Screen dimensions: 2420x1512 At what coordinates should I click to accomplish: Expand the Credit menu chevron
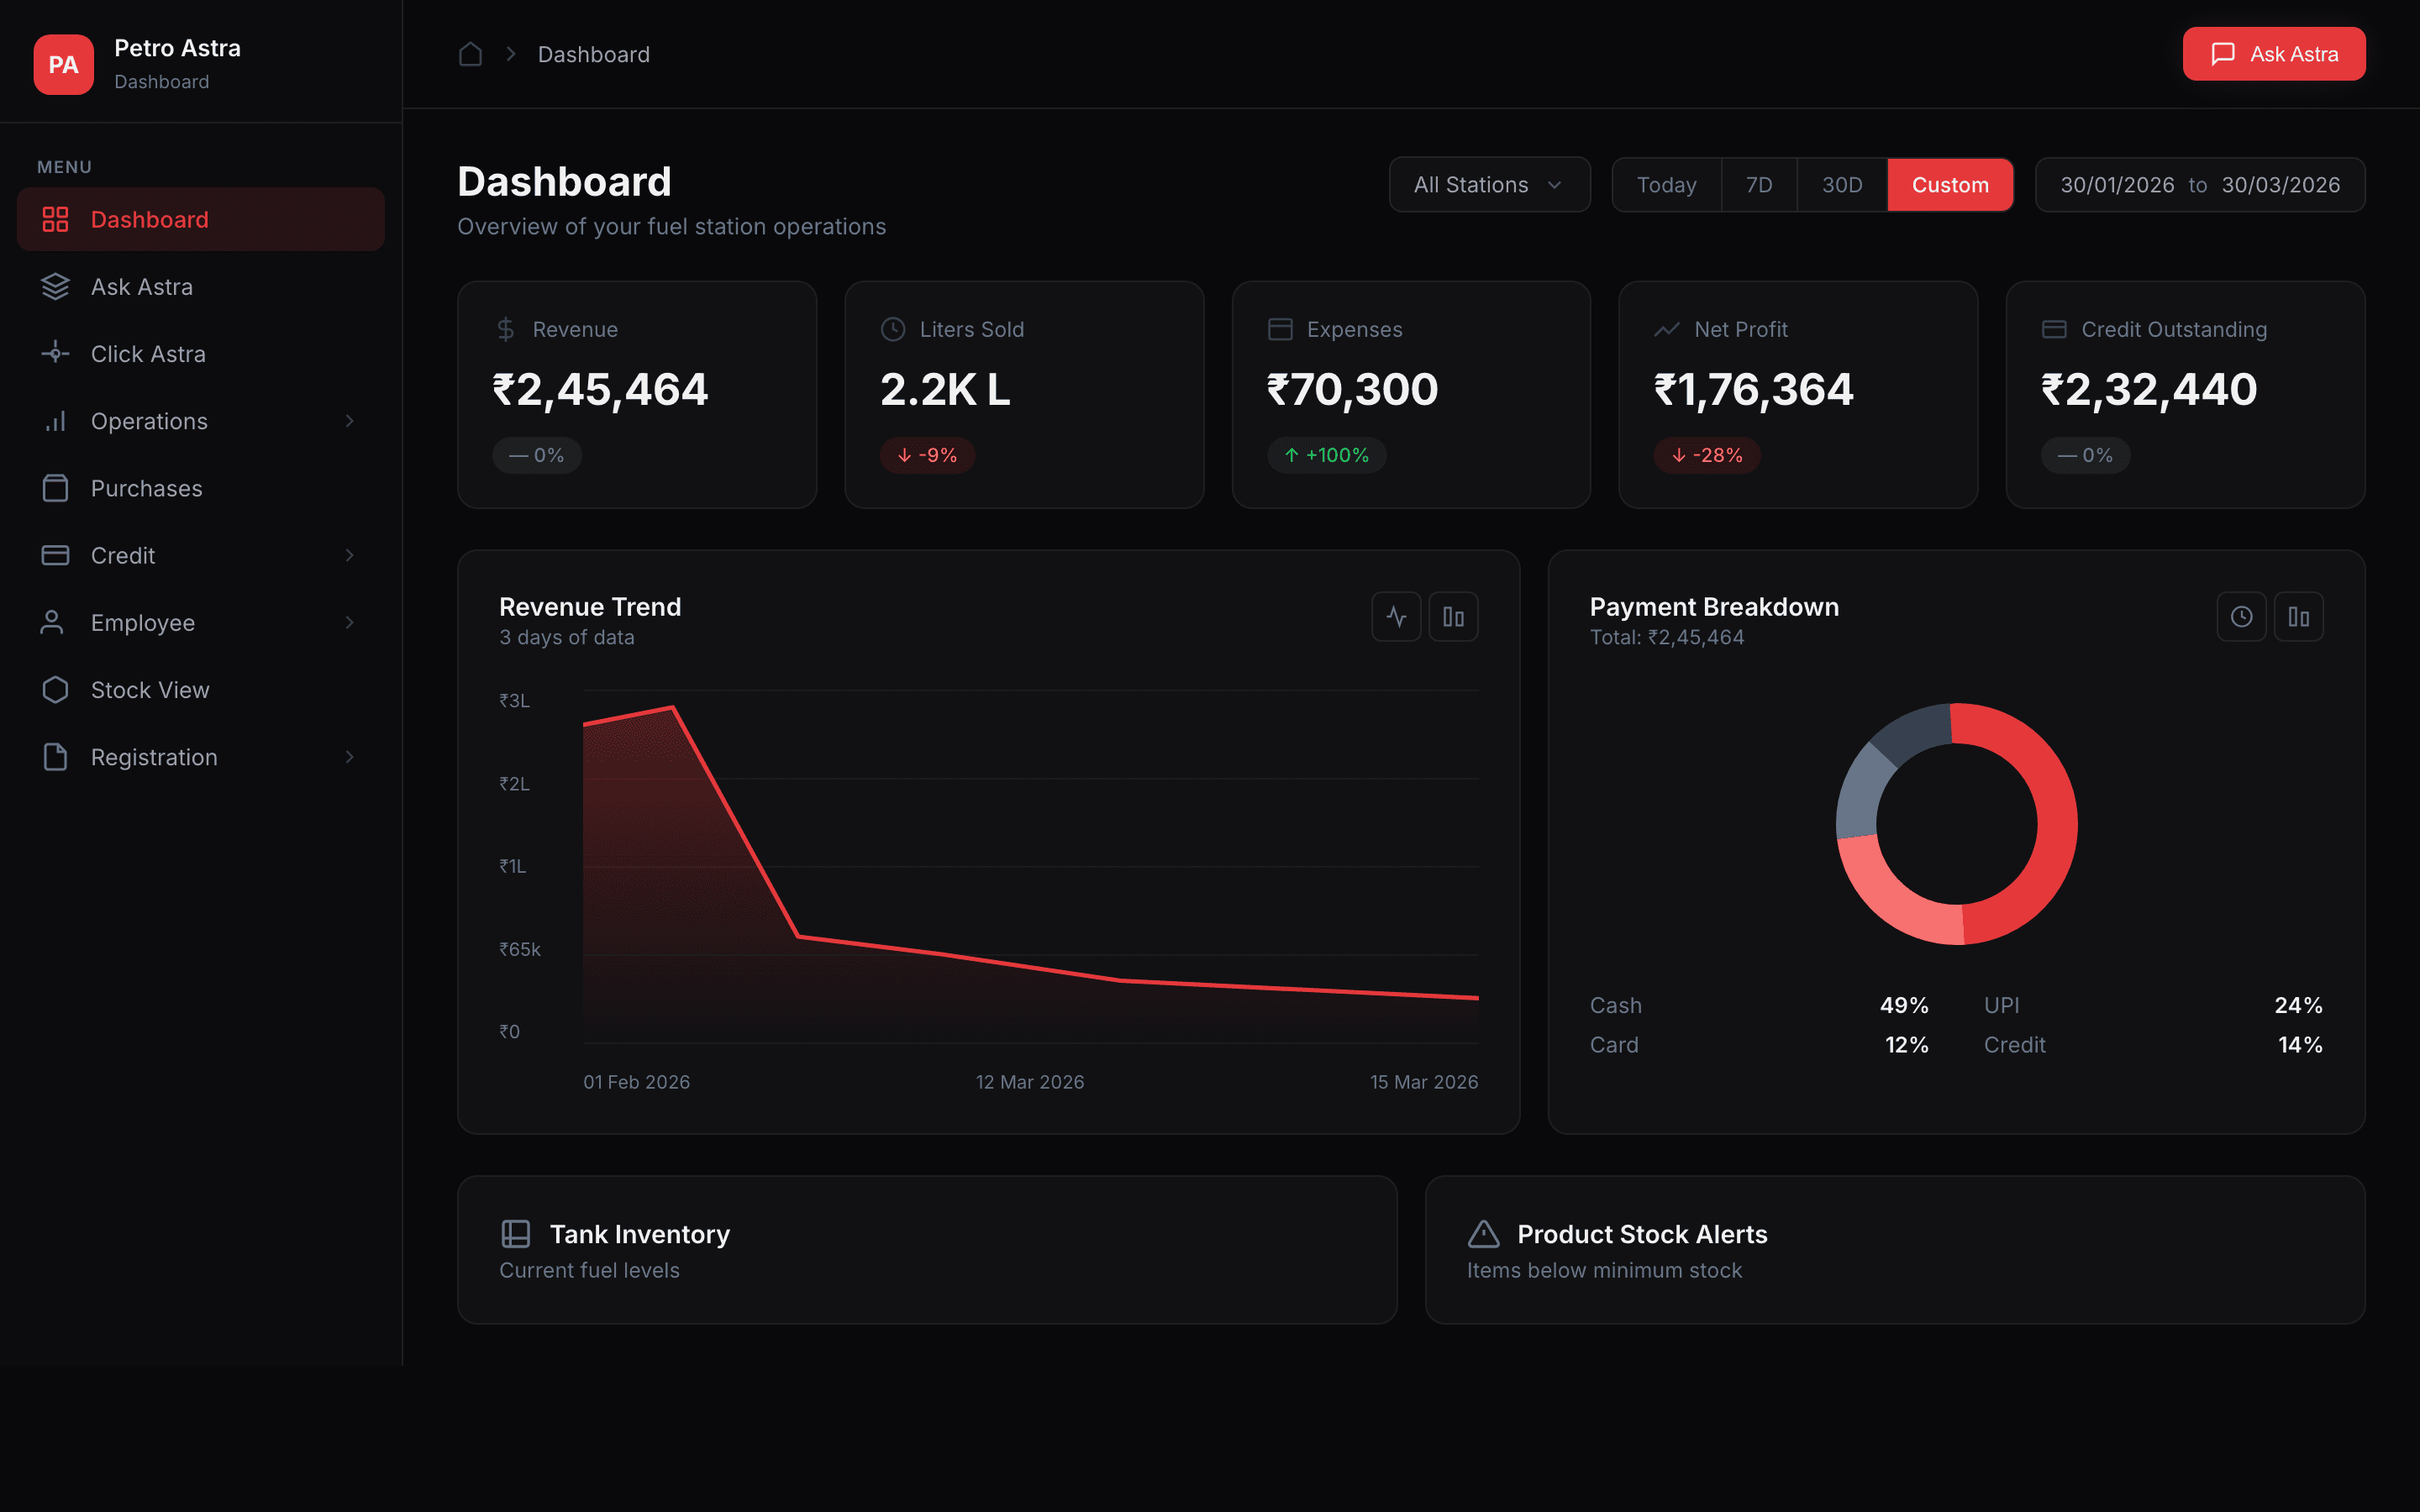coord(349,555)
